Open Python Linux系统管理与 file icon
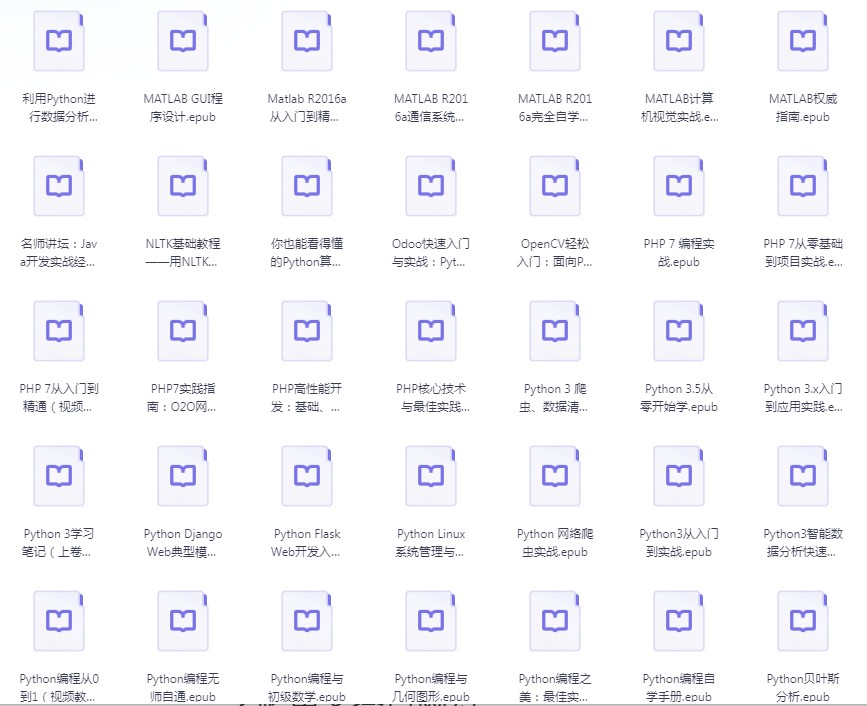This screenshot has height=706, width=867. [431, 476]
